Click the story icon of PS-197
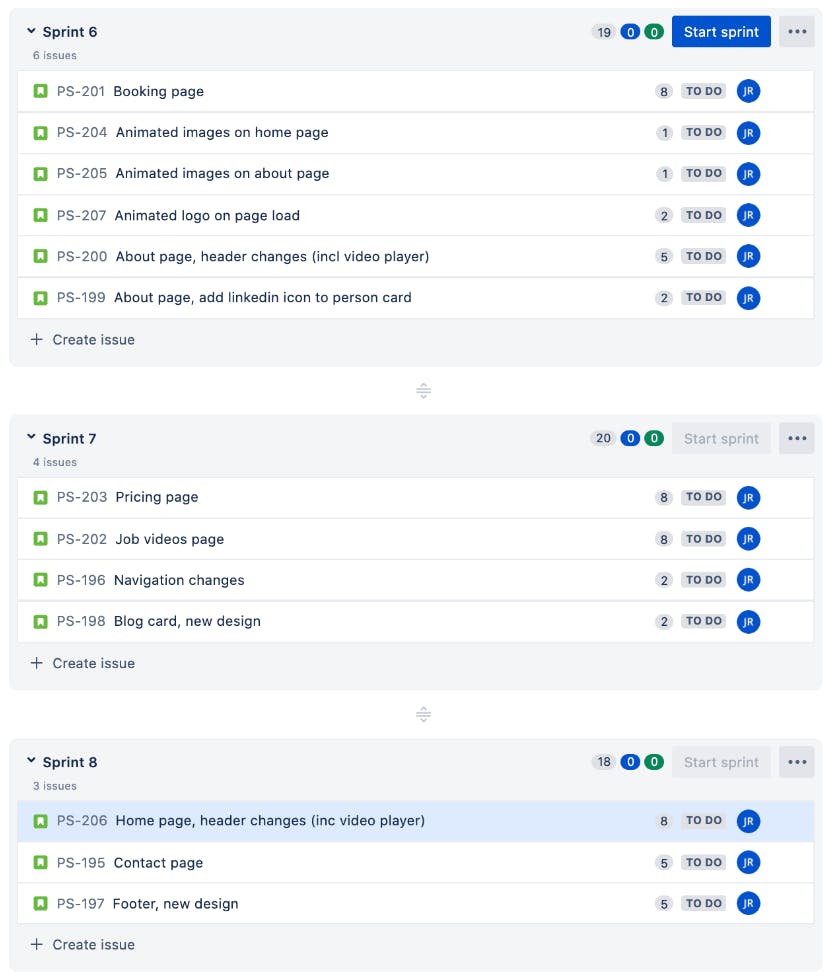Screen dimensions: 833x980 click(x=41, y=904)
